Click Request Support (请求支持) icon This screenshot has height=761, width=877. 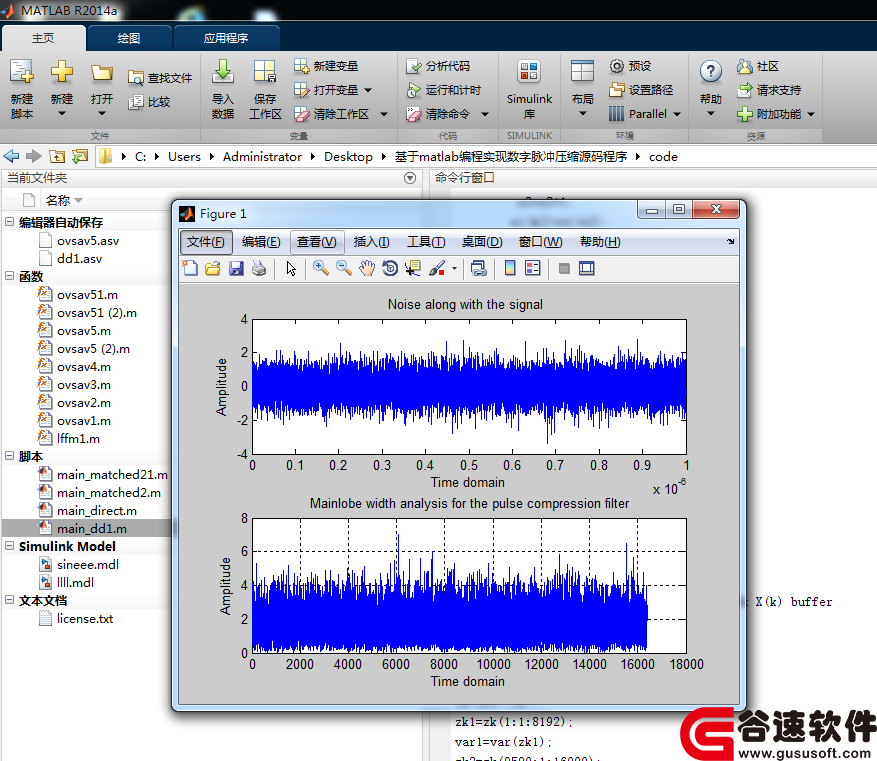pos(744,90)
